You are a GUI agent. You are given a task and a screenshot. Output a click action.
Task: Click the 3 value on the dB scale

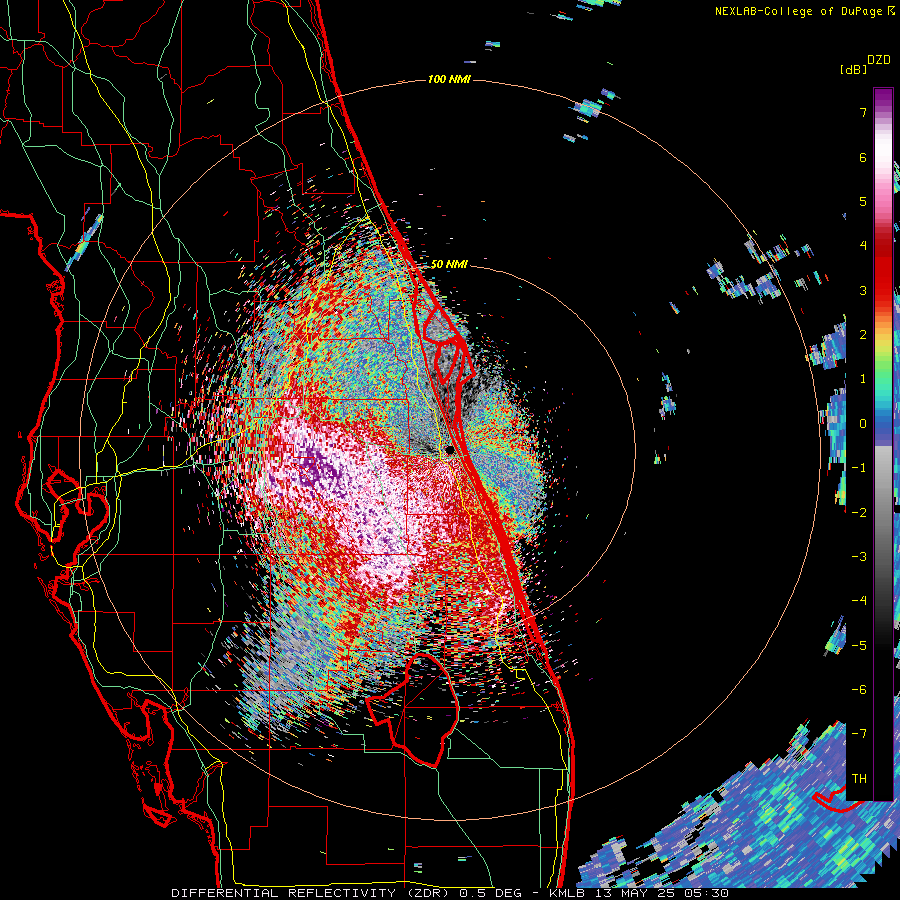click(x=863, y=290)
